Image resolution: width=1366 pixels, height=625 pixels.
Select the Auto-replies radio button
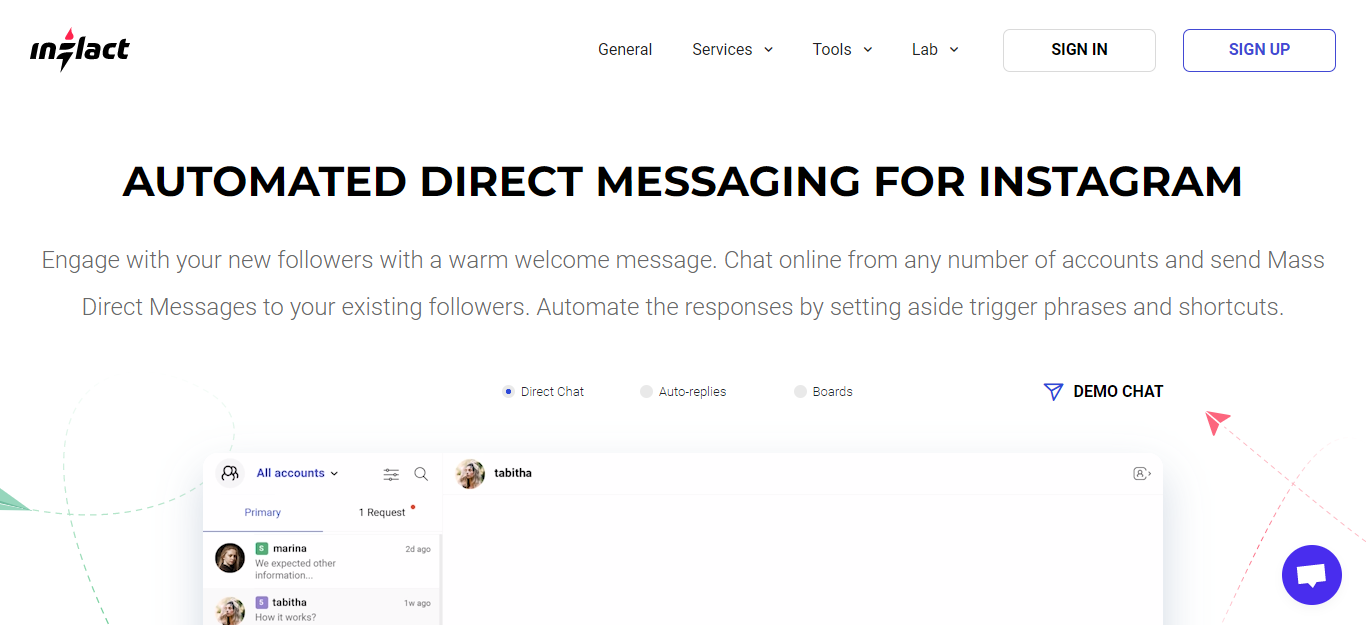[x=646, y=391]
